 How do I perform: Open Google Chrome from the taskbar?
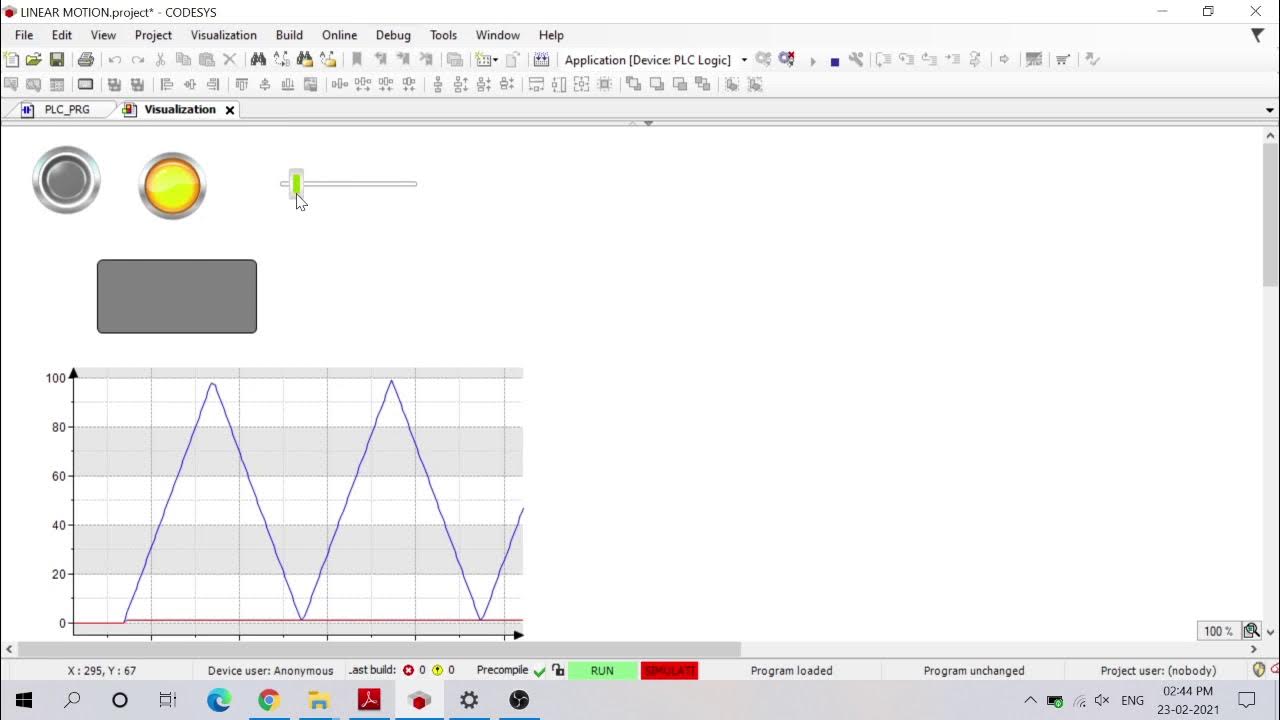tap(269, 700)
